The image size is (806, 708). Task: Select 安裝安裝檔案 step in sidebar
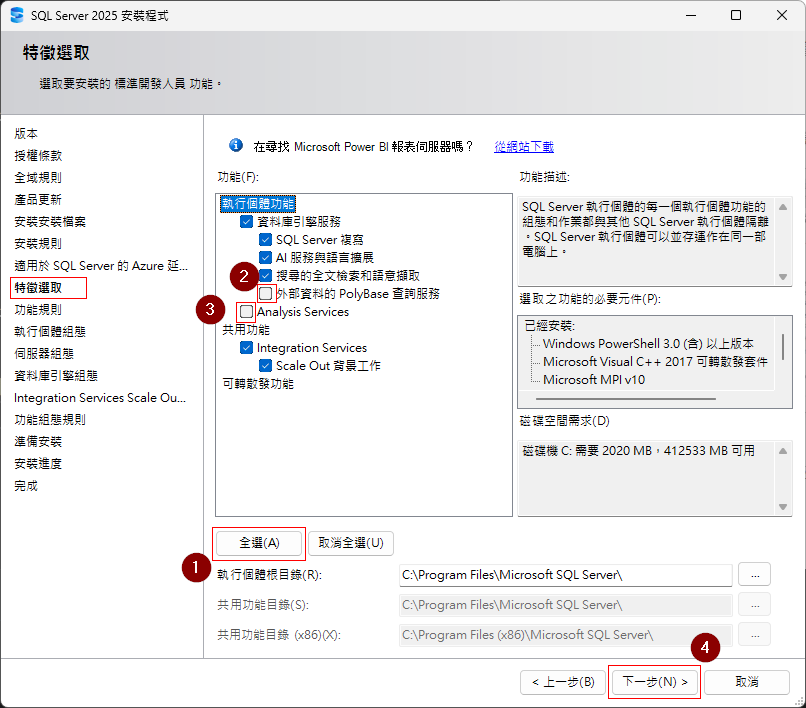[x=50, y=222]
